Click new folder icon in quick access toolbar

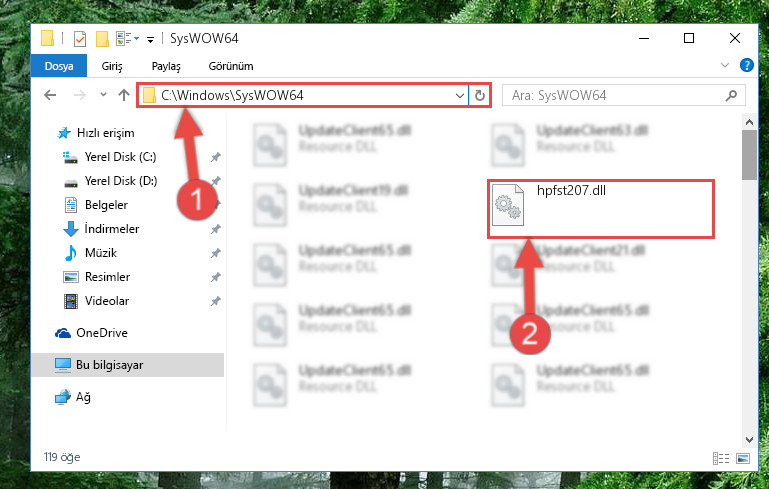coord(102,38)
